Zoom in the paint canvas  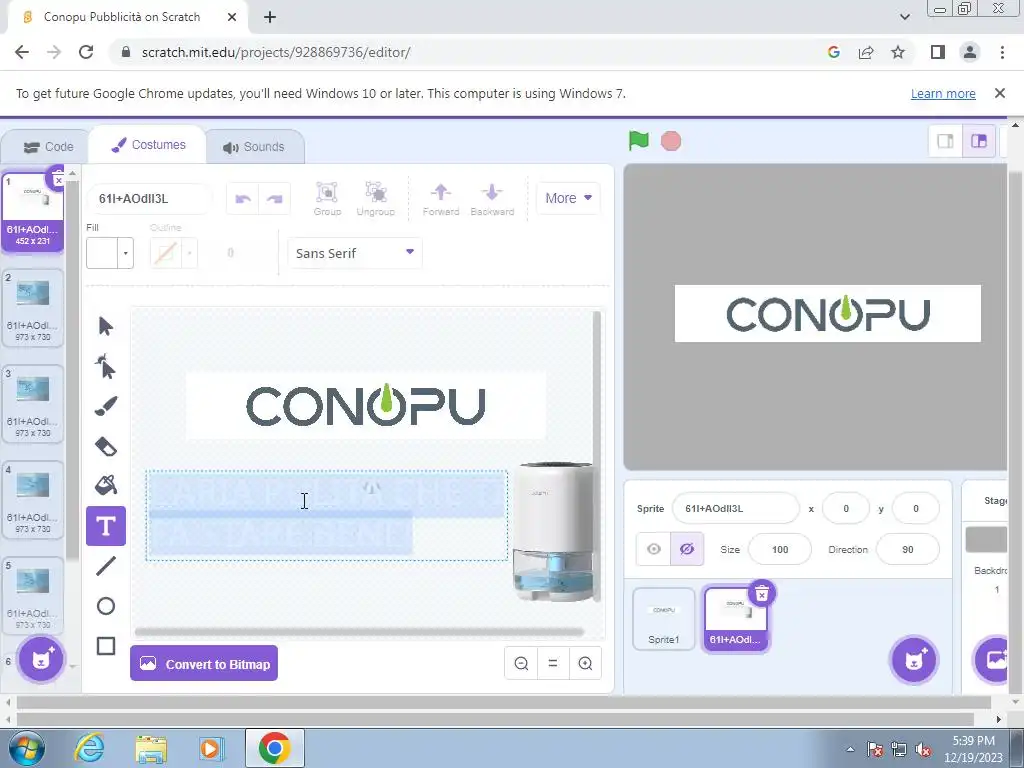coord(585,664)
